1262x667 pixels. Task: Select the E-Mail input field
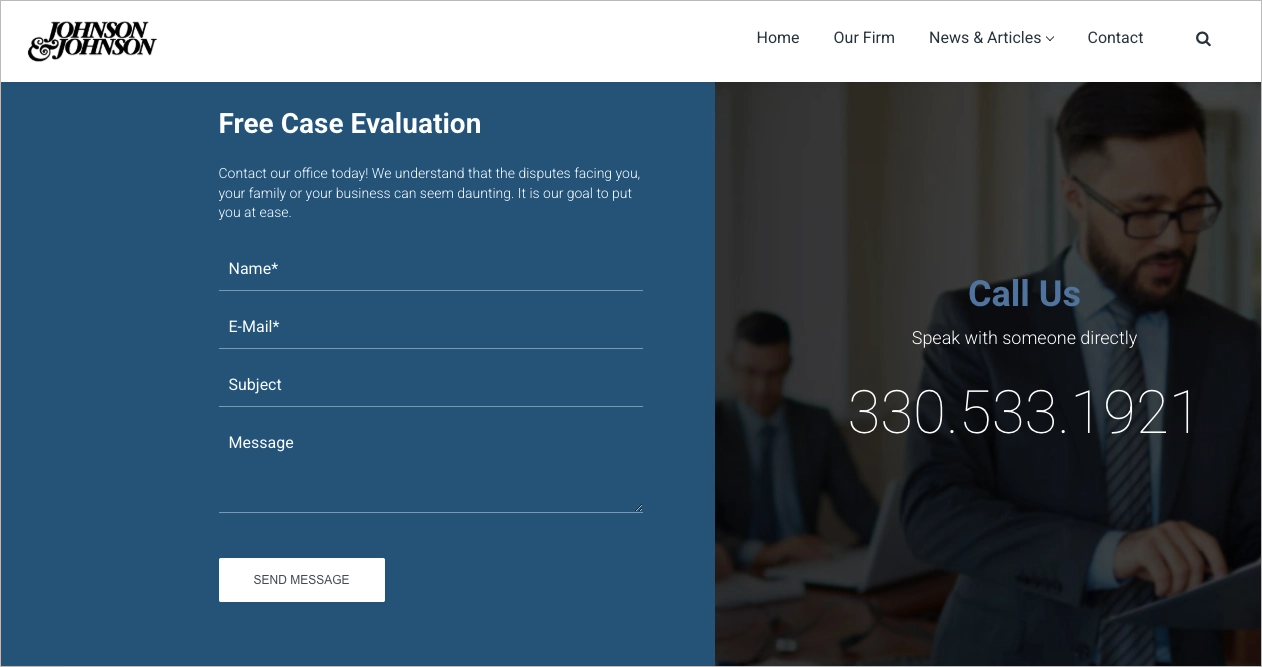[430, 327]
